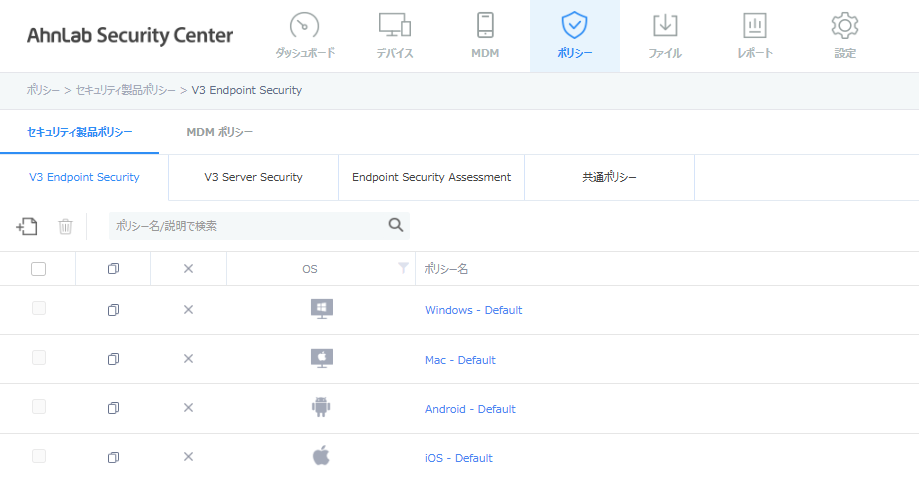Open the Windows - Default policy link
The image size is (919, 478).
pyautogui.click(x=474, y=310)
